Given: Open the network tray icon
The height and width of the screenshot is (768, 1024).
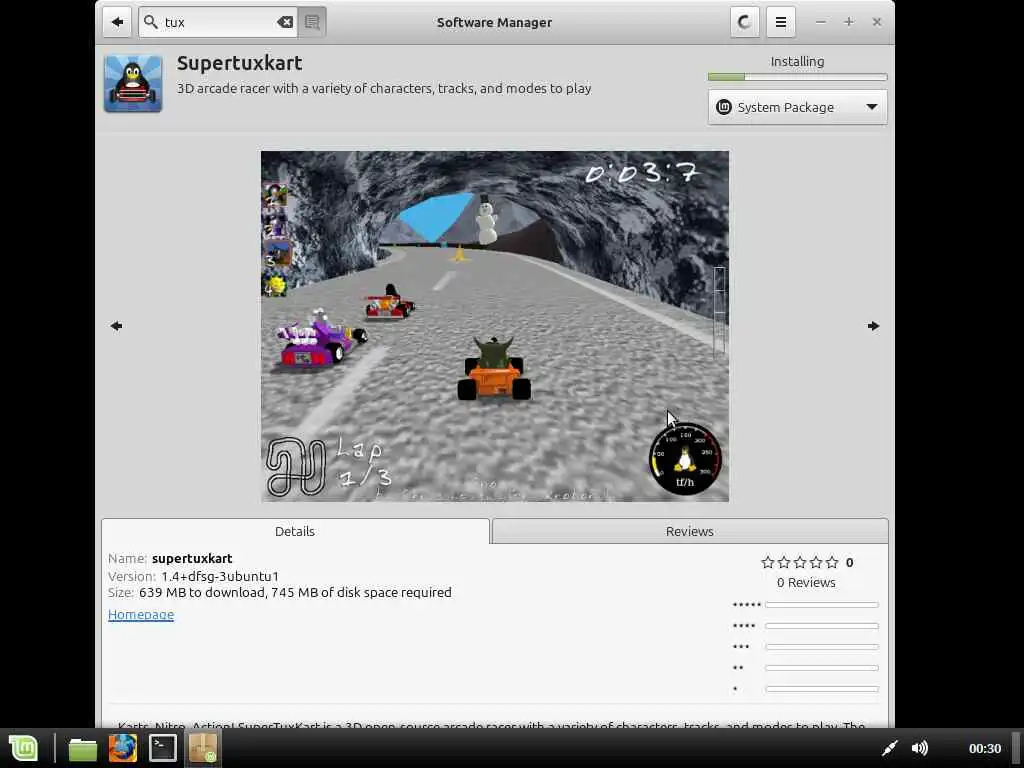Looking at the screenshot, I should [889, 748].
